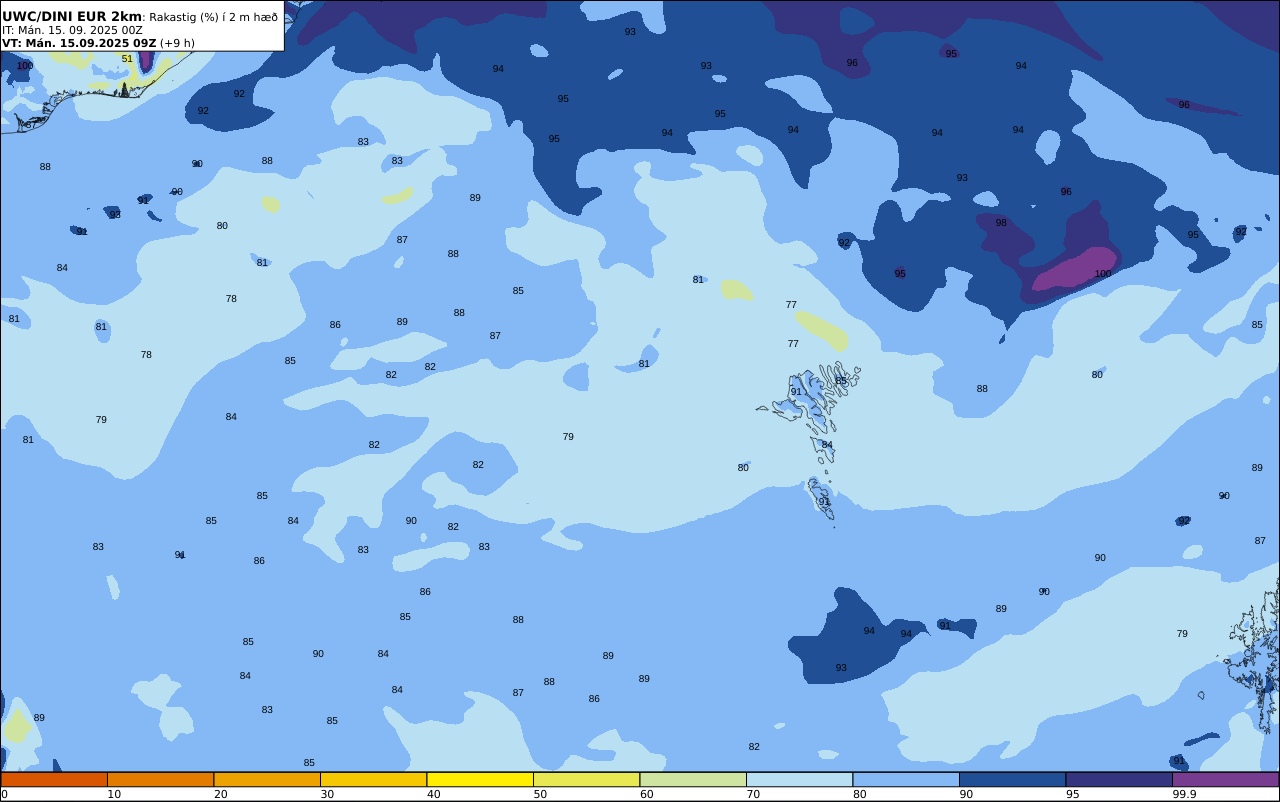Click the '51' humidity value on the map
The image size is (1280, 802).
pos(127,59)
